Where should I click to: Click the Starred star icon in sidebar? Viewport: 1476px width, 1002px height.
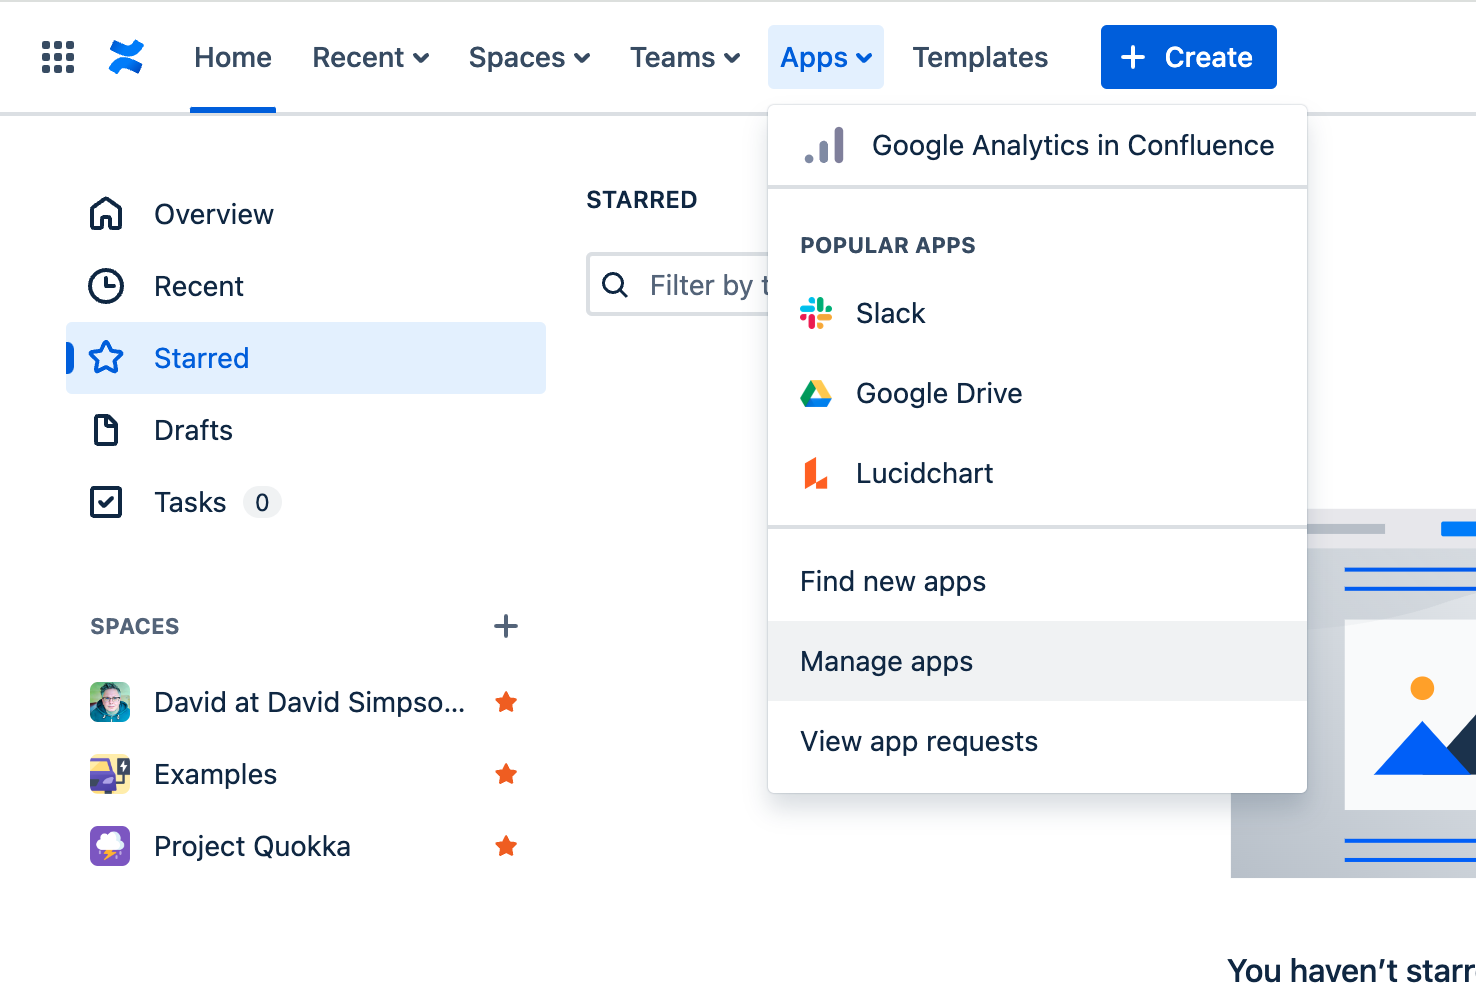tap(106, 357)
